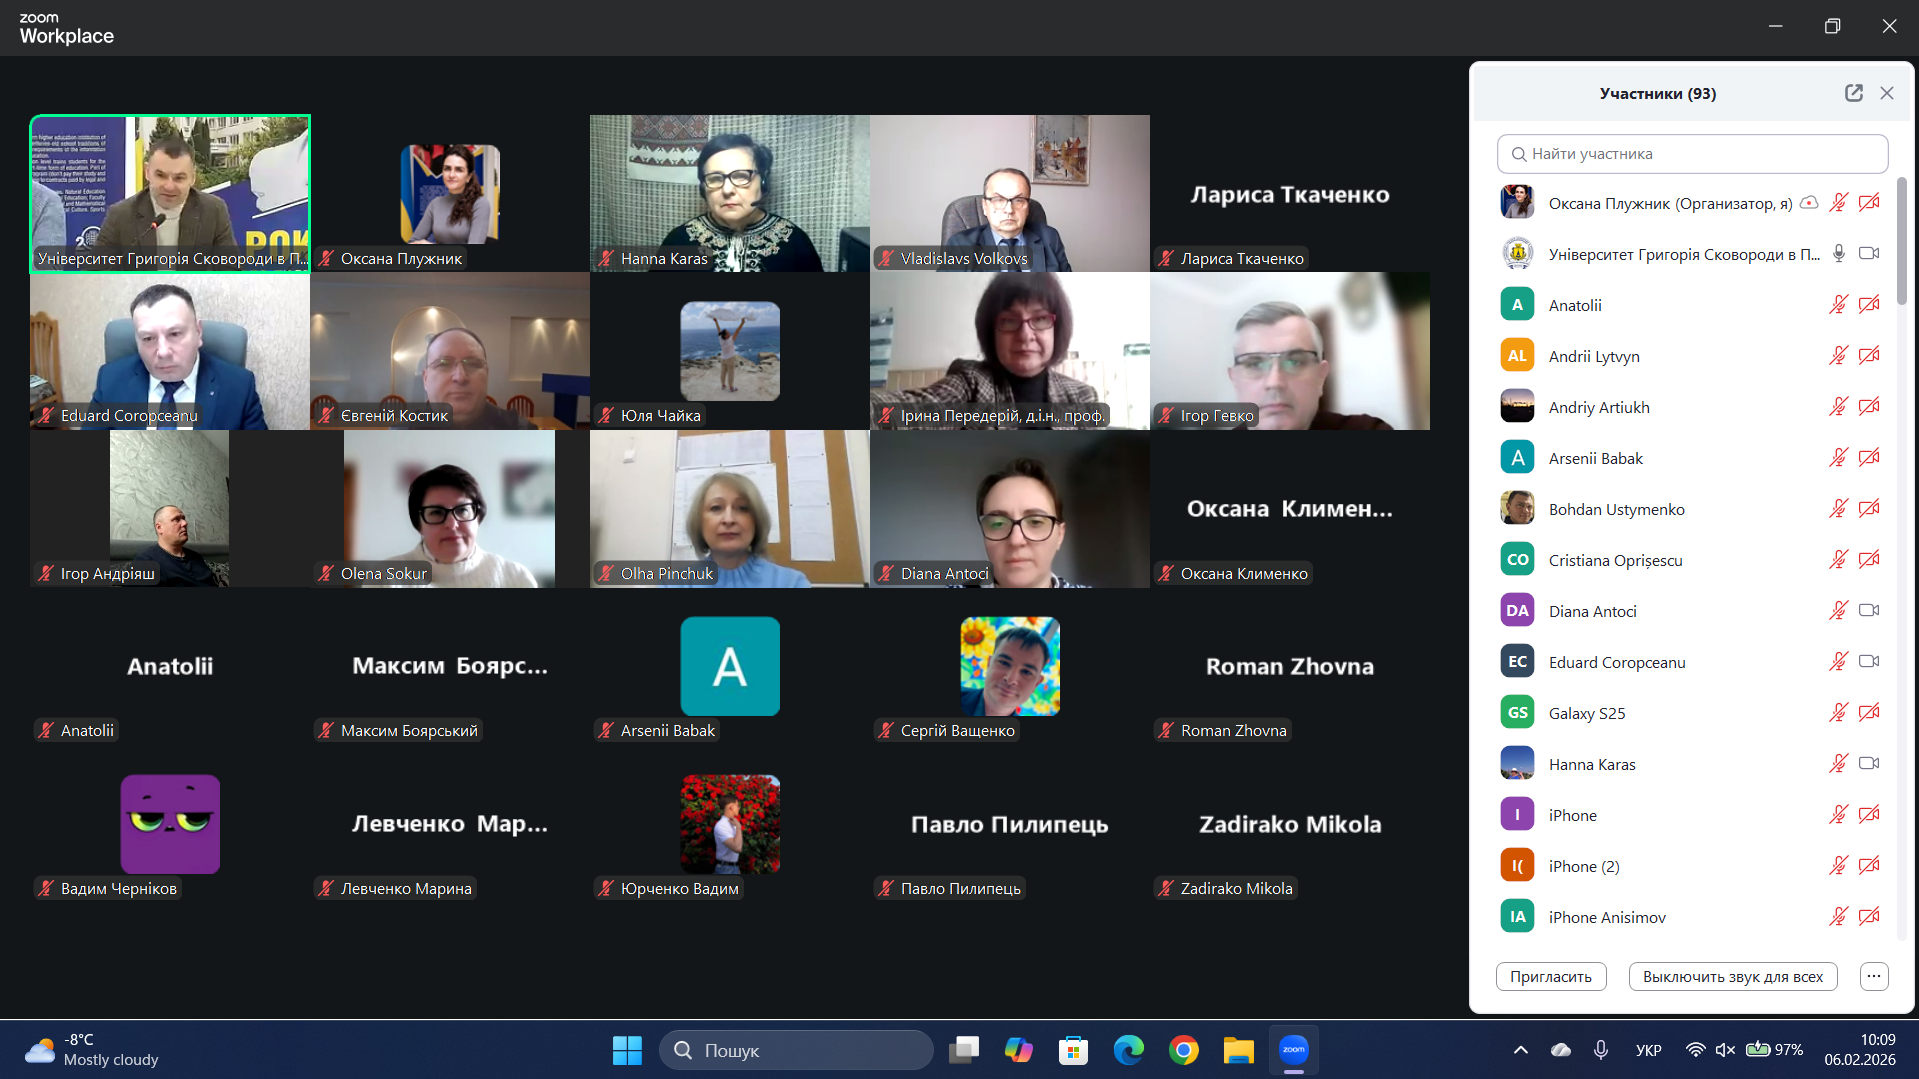
Task: Open more options ellipsis in participants panel
Action: (1874, 977)
